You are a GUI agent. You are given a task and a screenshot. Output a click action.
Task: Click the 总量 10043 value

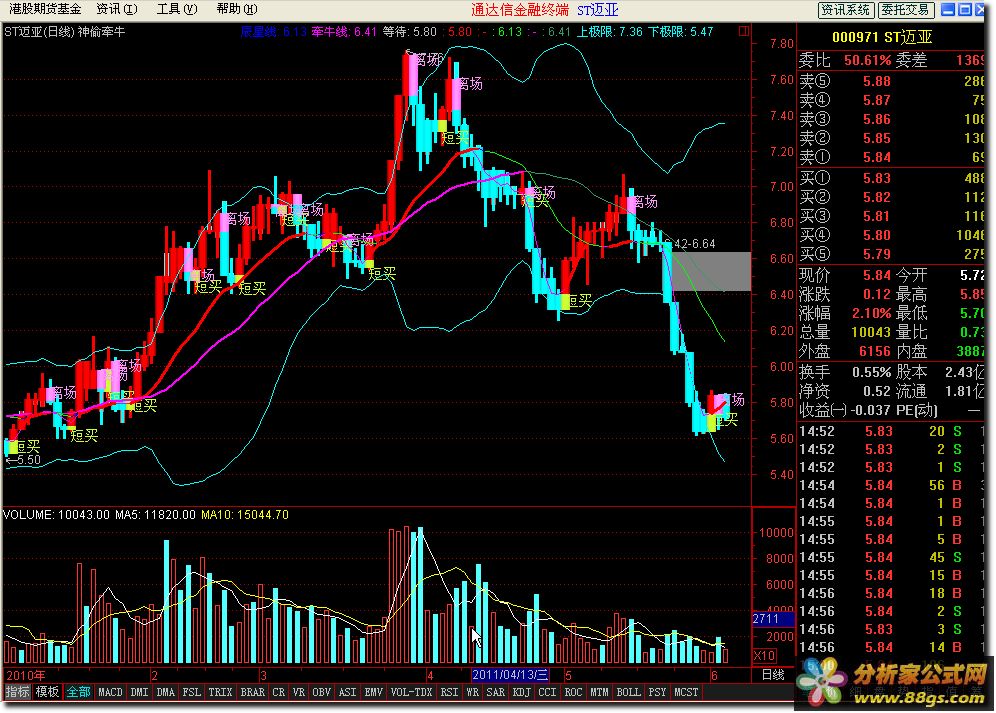(x=872, y=332)
